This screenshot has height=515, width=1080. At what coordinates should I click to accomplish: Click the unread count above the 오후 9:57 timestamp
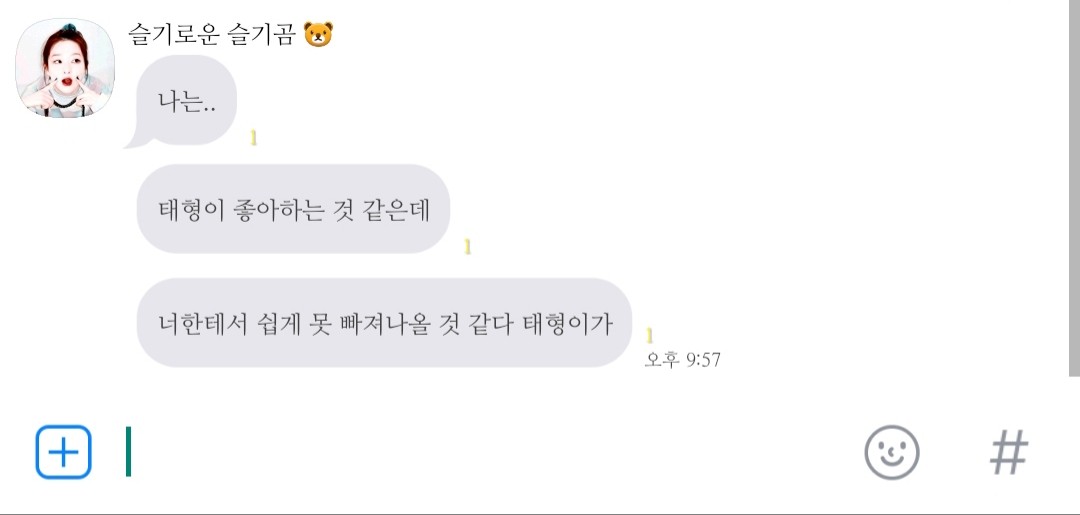[x=649, y=335]
